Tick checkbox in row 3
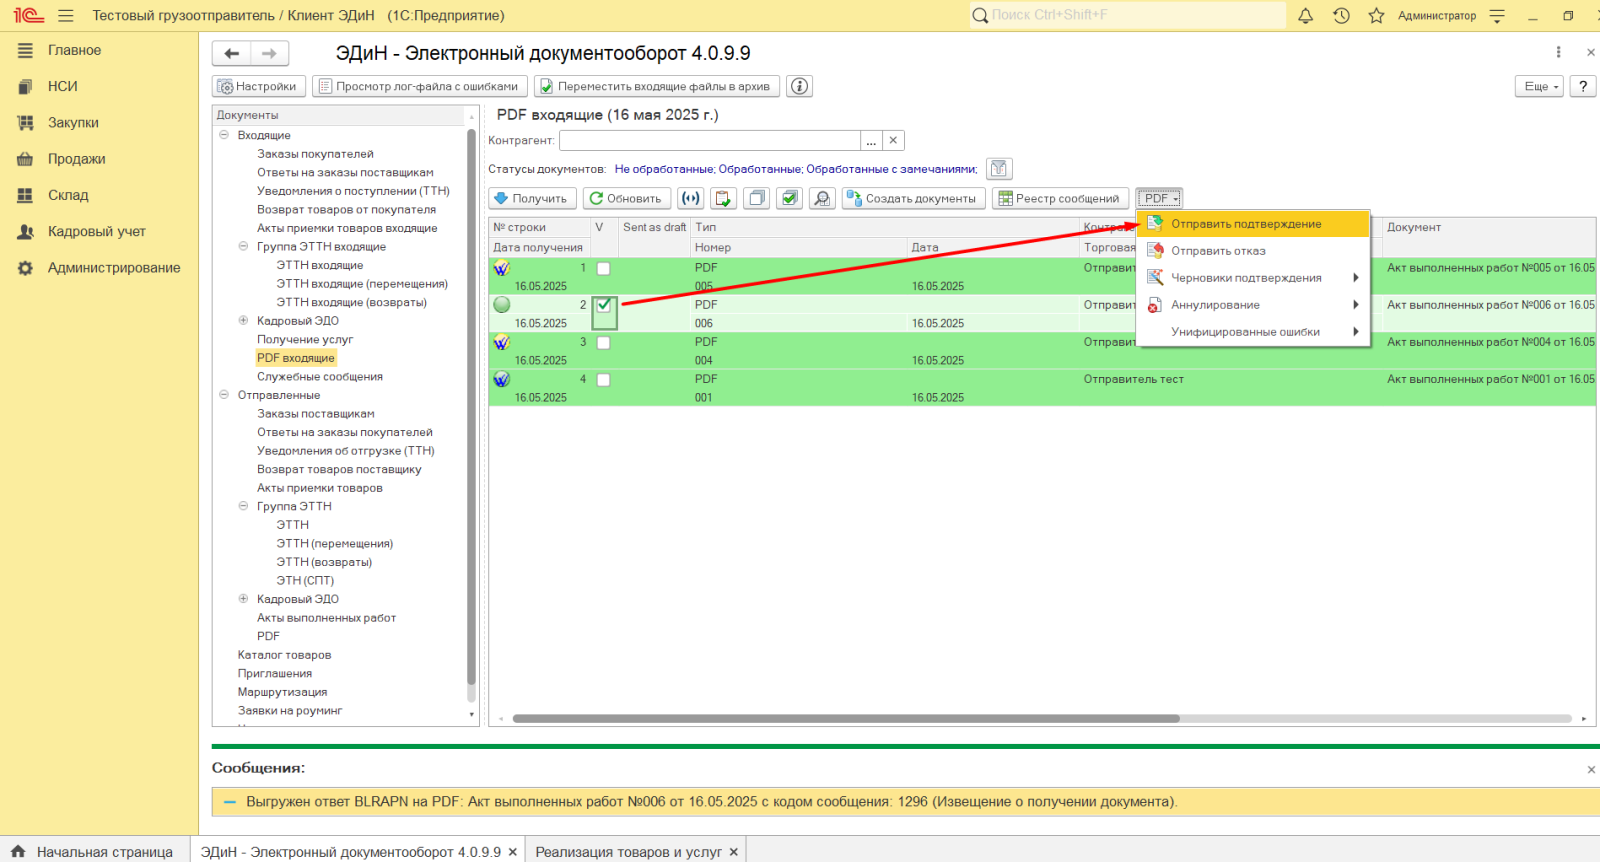 point(603,342)
